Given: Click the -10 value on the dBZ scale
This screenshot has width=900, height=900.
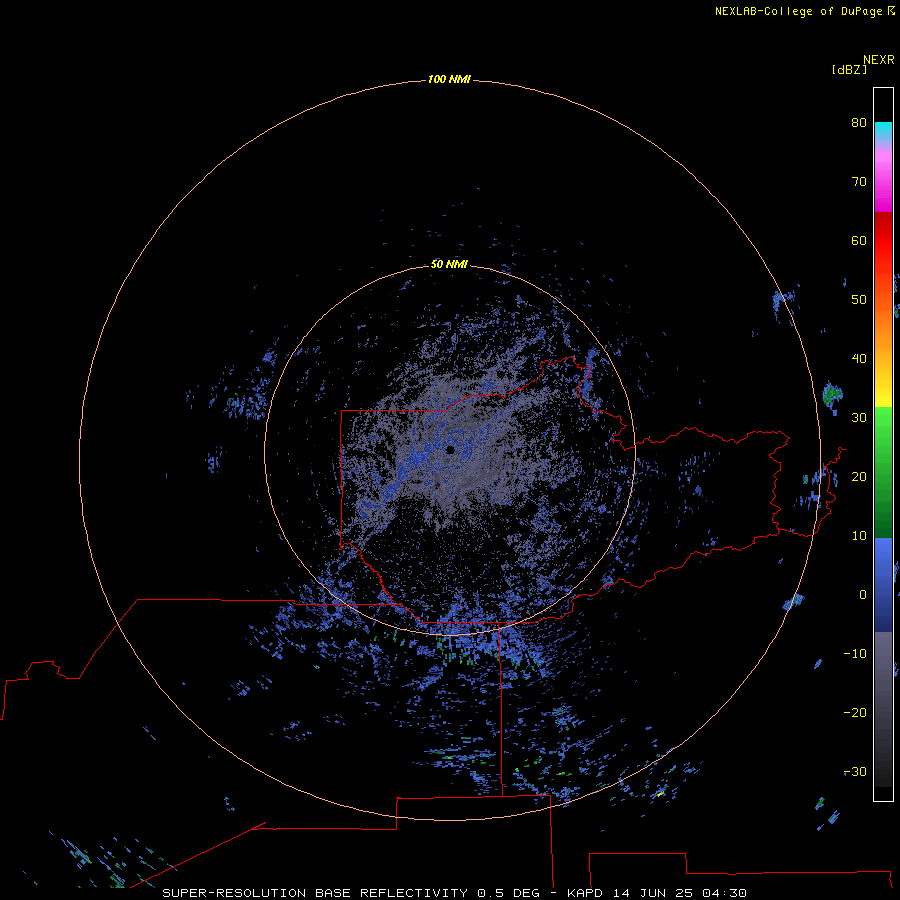Looking at the screenshot, I should click(x=855, y=654).
